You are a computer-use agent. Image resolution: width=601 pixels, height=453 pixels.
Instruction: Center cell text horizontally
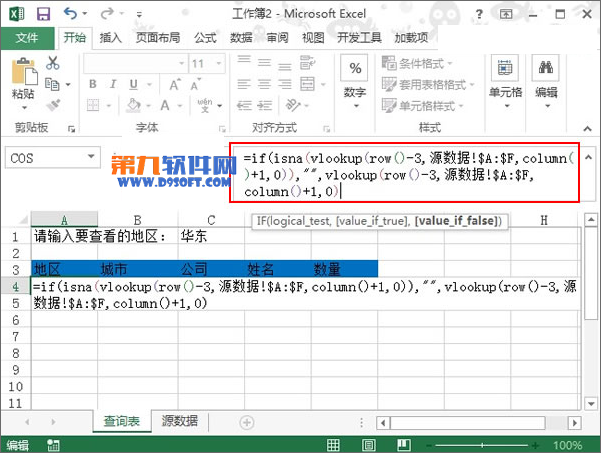264,84
